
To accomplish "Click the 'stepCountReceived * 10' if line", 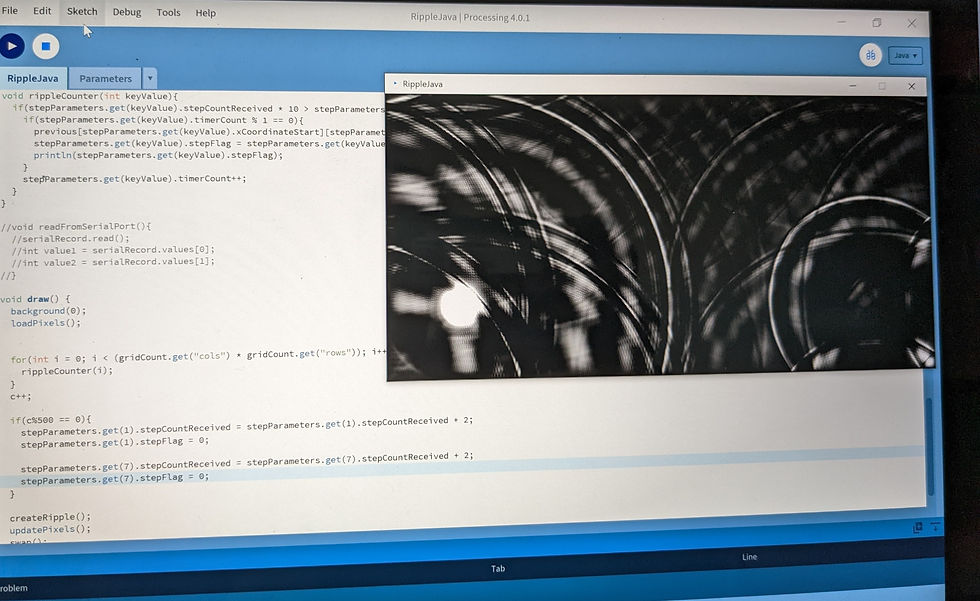I will coord(199,108).
